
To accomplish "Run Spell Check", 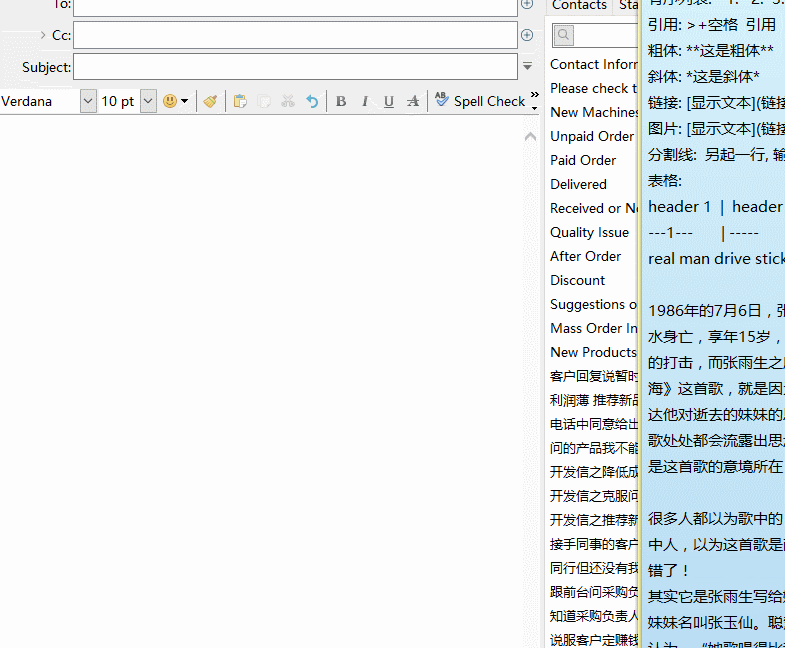I will 480,101.
